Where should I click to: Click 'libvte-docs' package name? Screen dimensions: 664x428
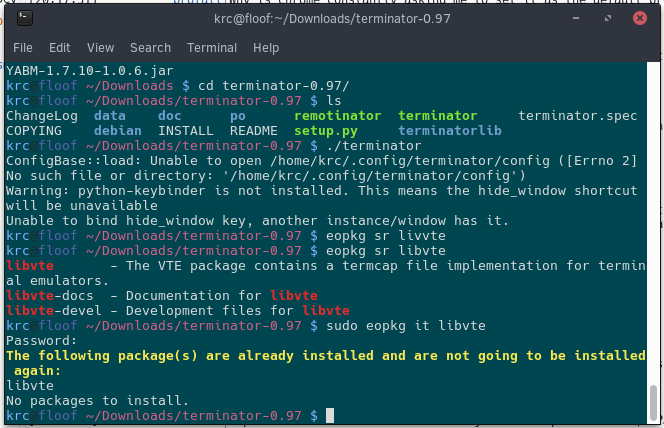coord(50,296)
